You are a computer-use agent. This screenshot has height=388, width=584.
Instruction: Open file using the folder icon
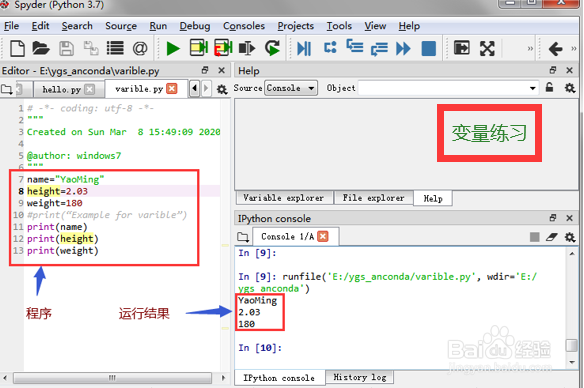(x=41, y=48)
